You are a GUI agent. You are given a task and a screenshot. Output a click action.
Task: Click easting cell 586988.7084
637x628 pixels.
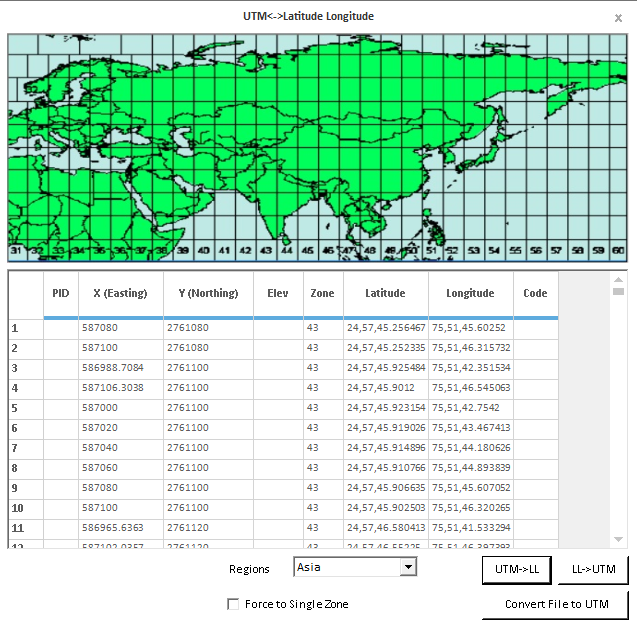coord(121,368)
